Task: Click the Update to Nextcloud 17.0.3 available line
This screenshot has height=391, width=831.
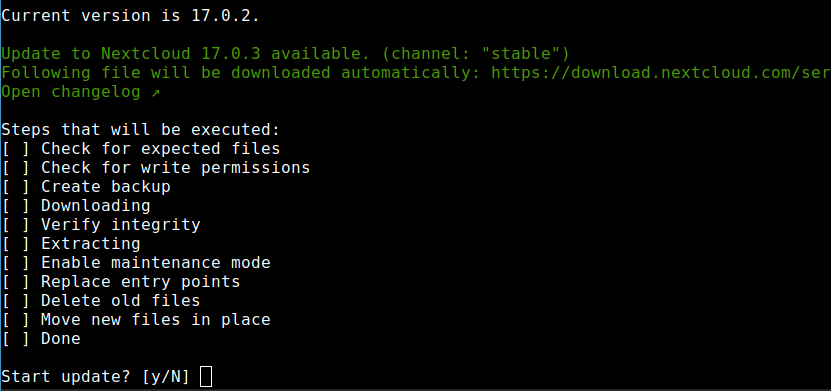Action: [286, 54]
